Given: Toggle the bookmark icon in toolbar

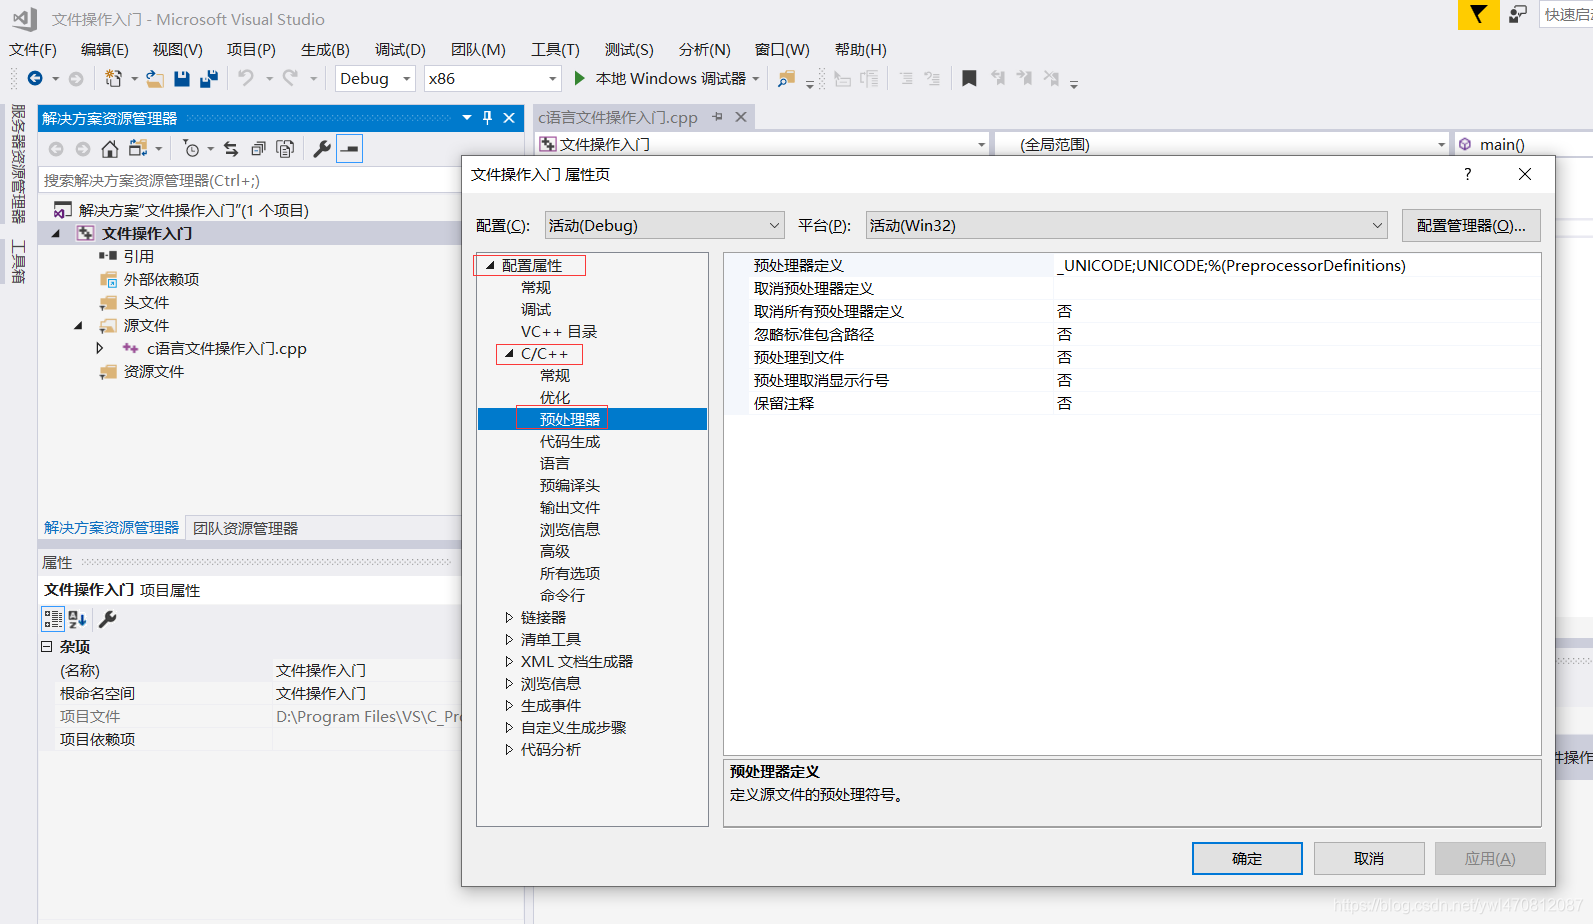Looking at the screenshot, I should point(969,78).
